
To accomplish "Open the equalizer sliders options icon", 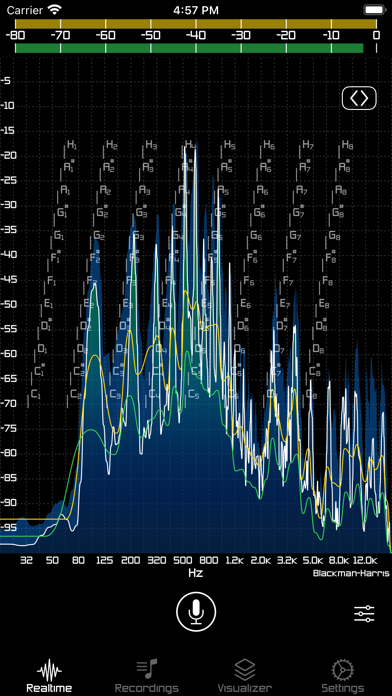I will point(364,613).
